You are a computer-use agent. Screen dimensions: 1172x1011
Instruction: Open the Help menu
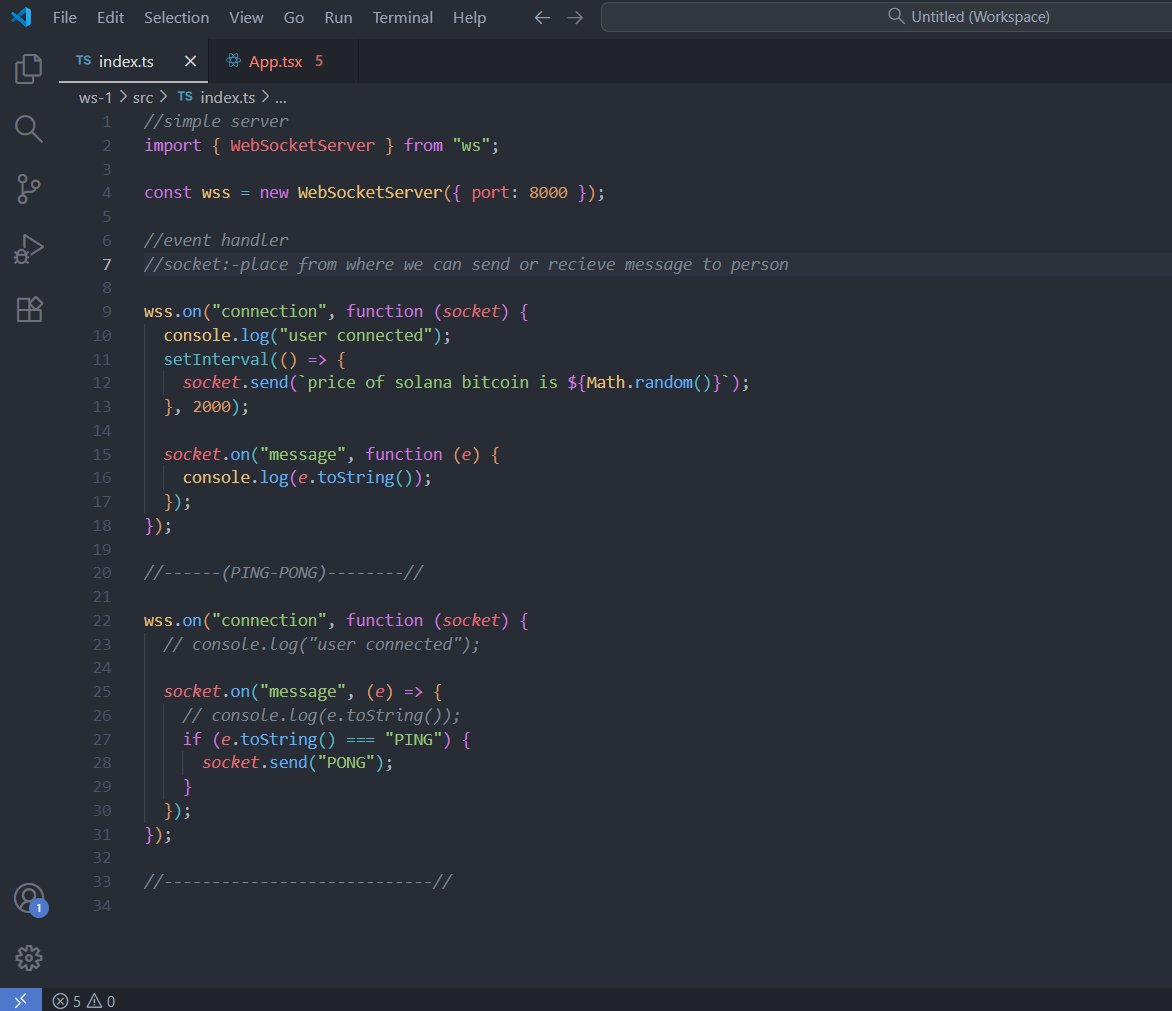click(469, 17)
